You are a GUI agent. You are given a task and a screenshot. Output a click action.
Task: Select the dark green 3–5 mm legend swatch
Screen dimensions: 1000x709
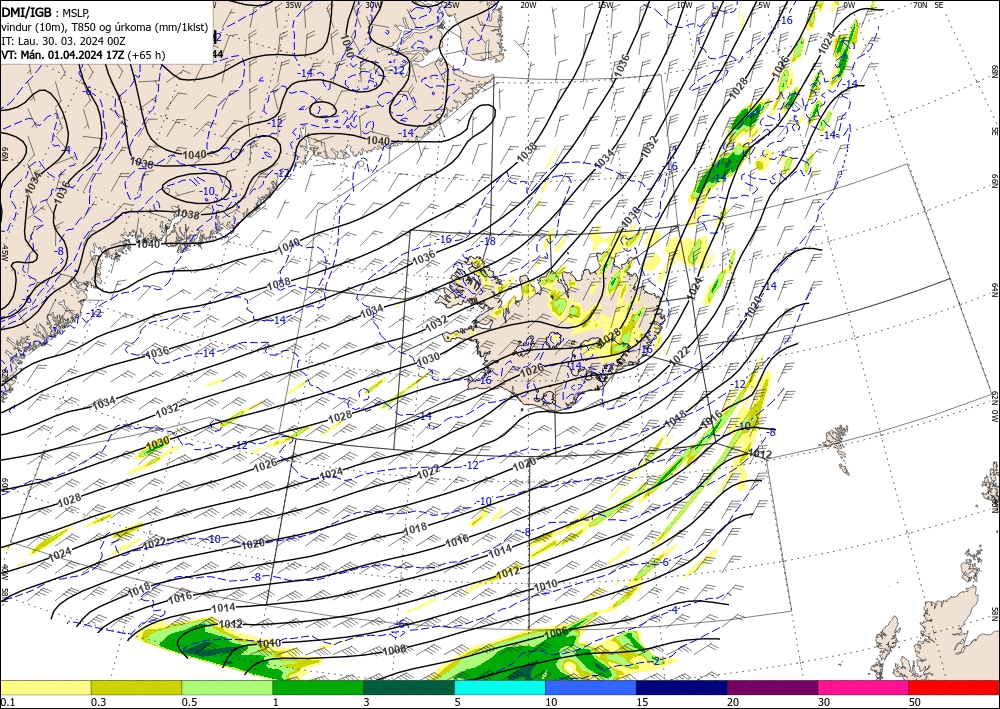point(409,687)
